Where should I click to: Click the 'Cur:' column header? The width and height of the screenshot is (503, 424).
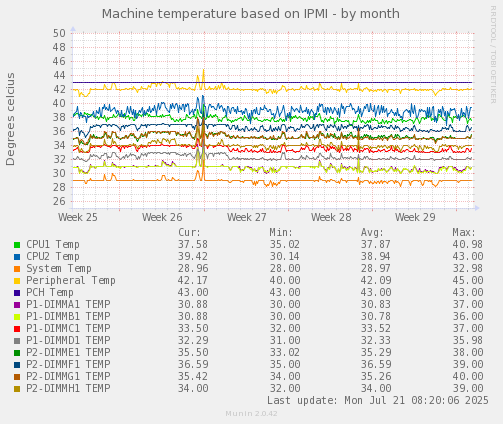tap(189, 232)
